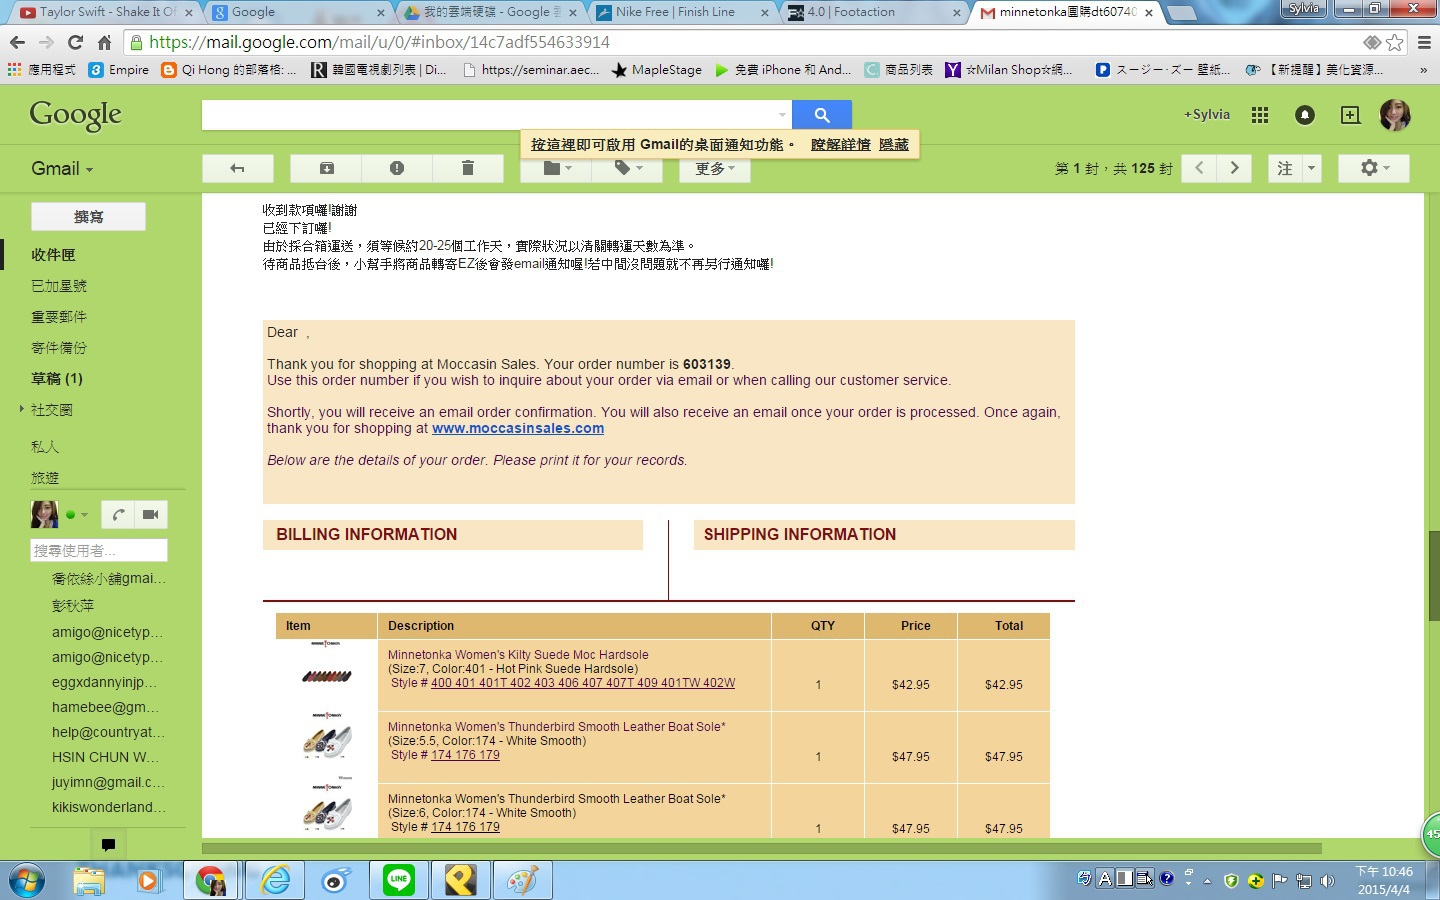Expand the 社交圈 circles label
The image size is (1440, 900).
coord(21,409)
